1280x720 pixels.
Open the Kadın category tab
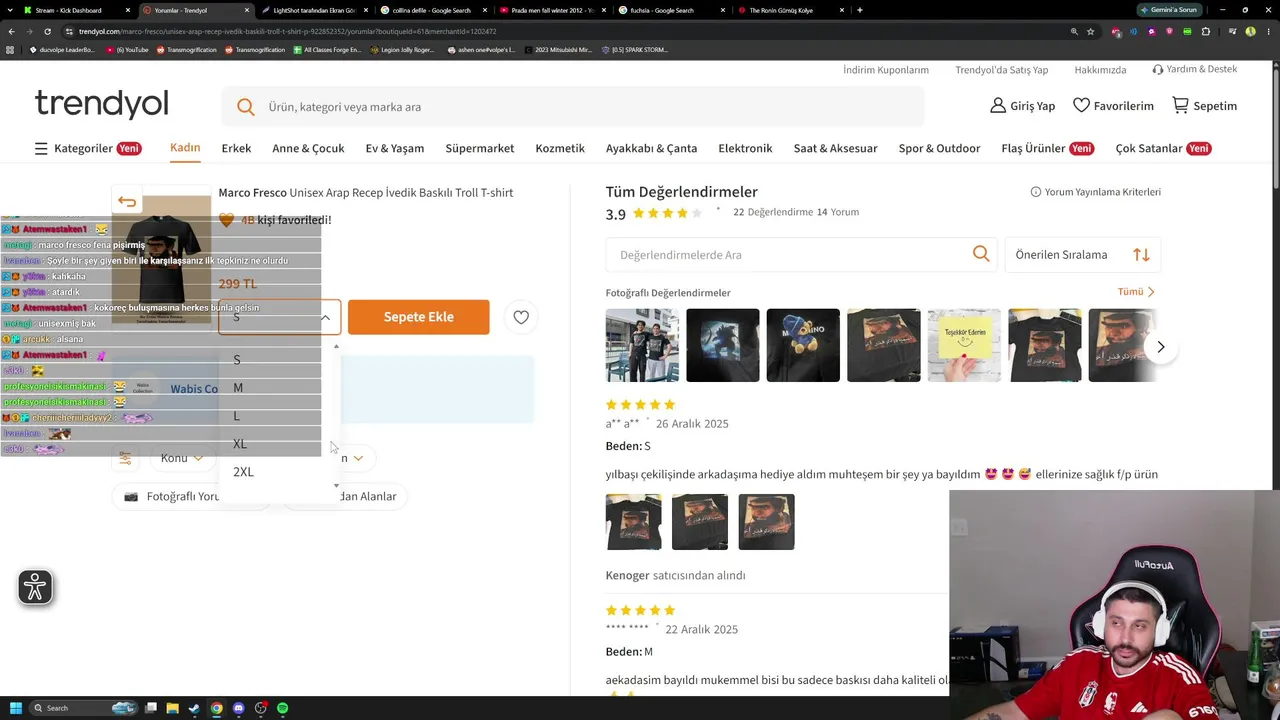(x=185, y=148)
